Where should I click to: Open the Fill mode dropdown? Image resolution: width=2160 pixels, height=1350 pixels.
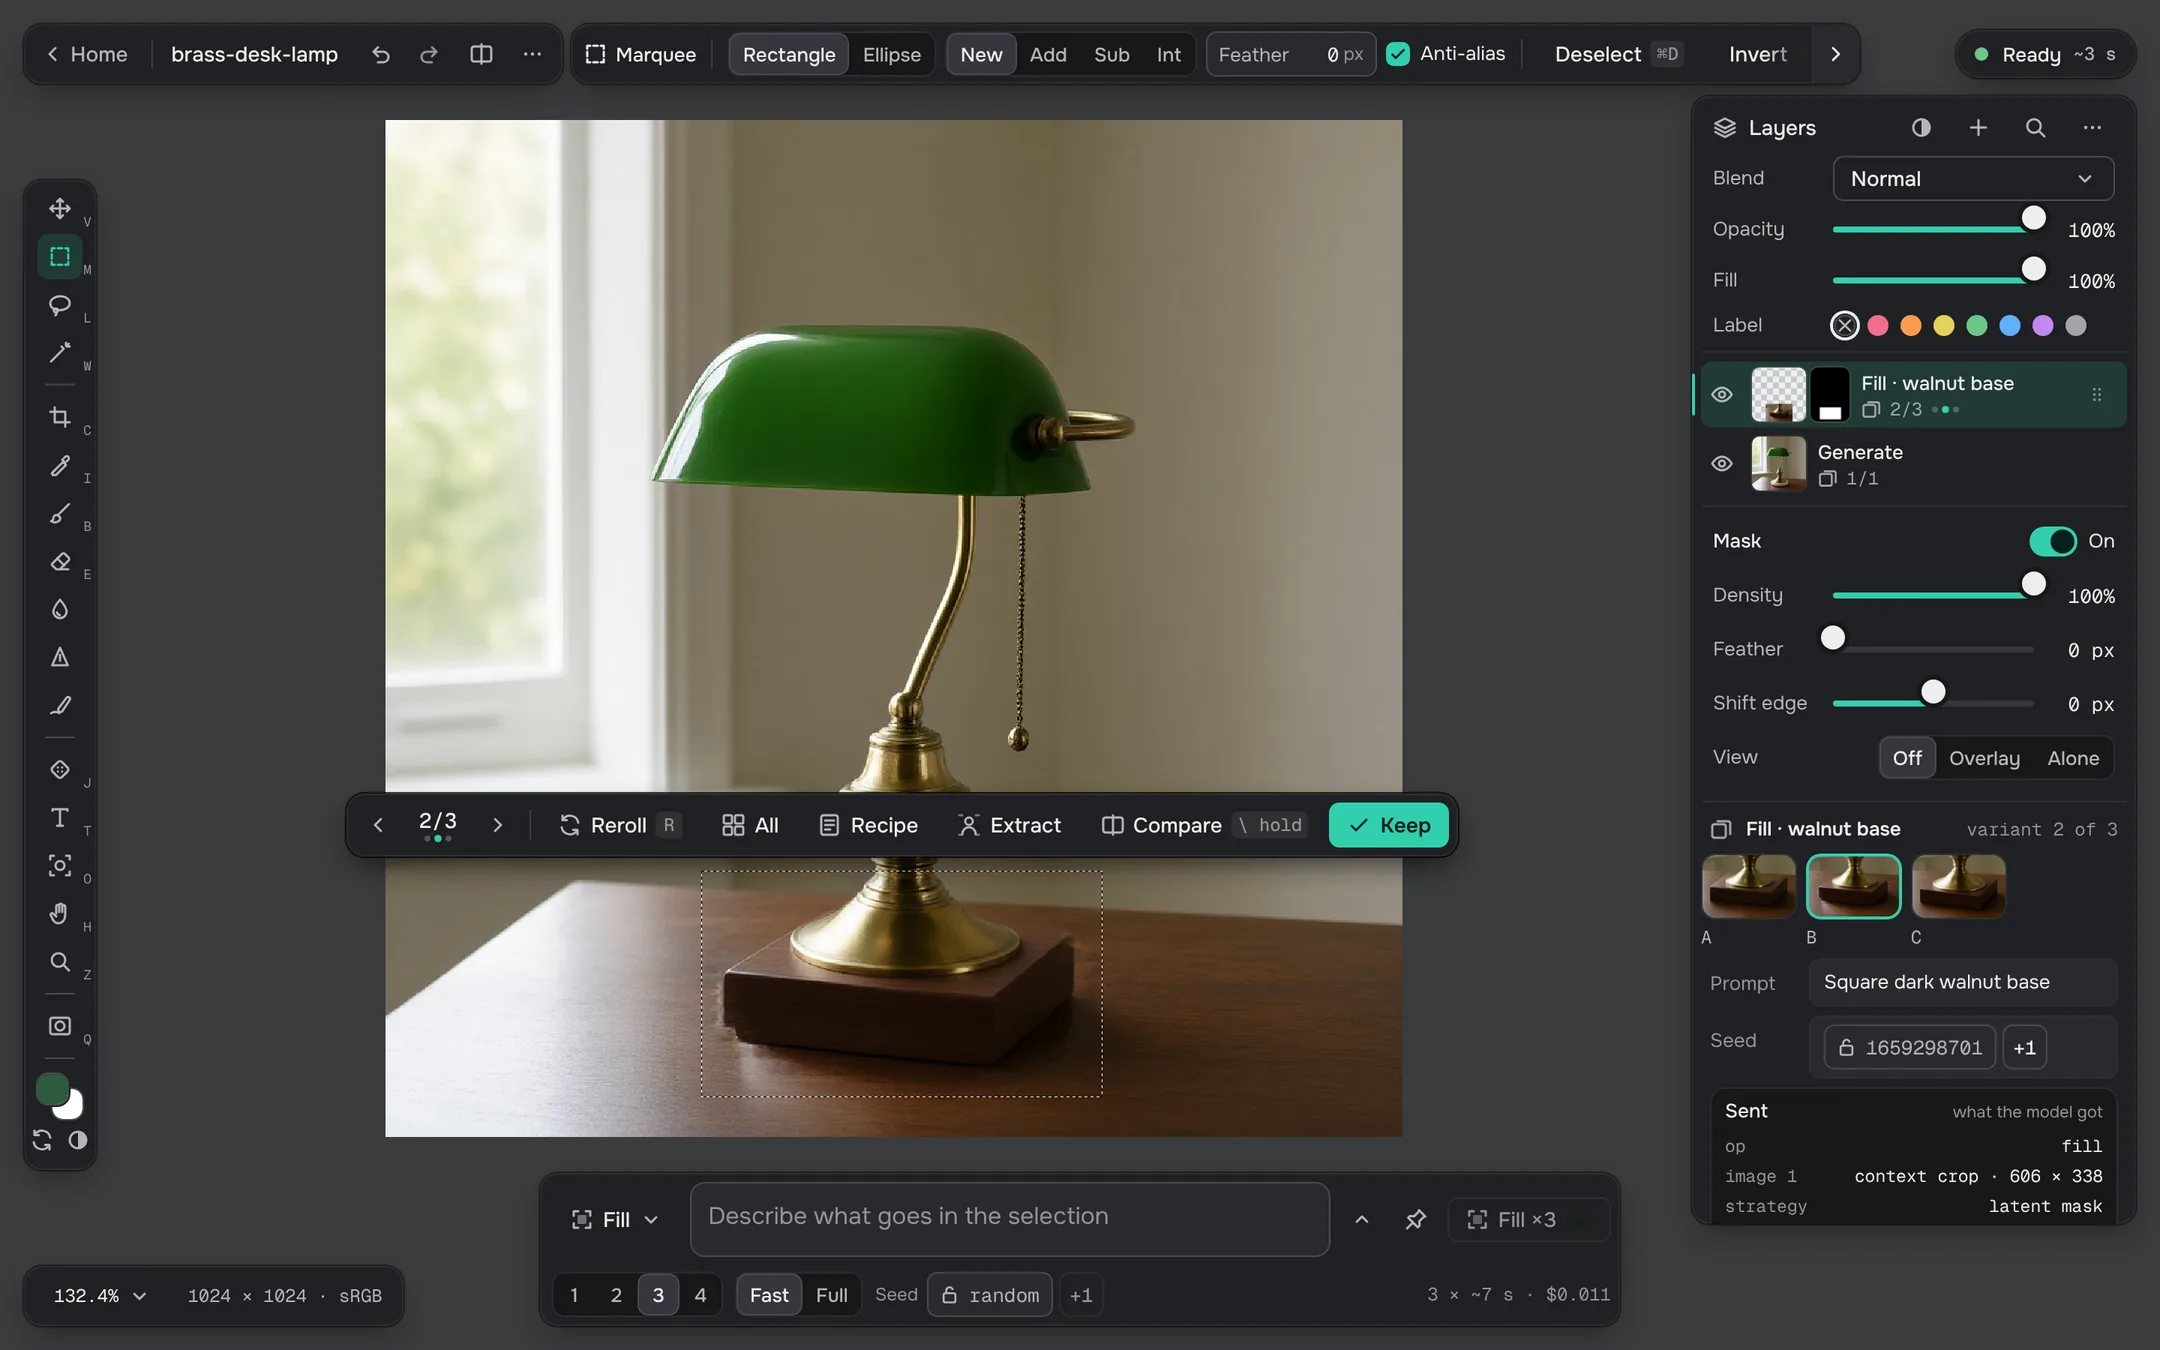click(615, 1219)
